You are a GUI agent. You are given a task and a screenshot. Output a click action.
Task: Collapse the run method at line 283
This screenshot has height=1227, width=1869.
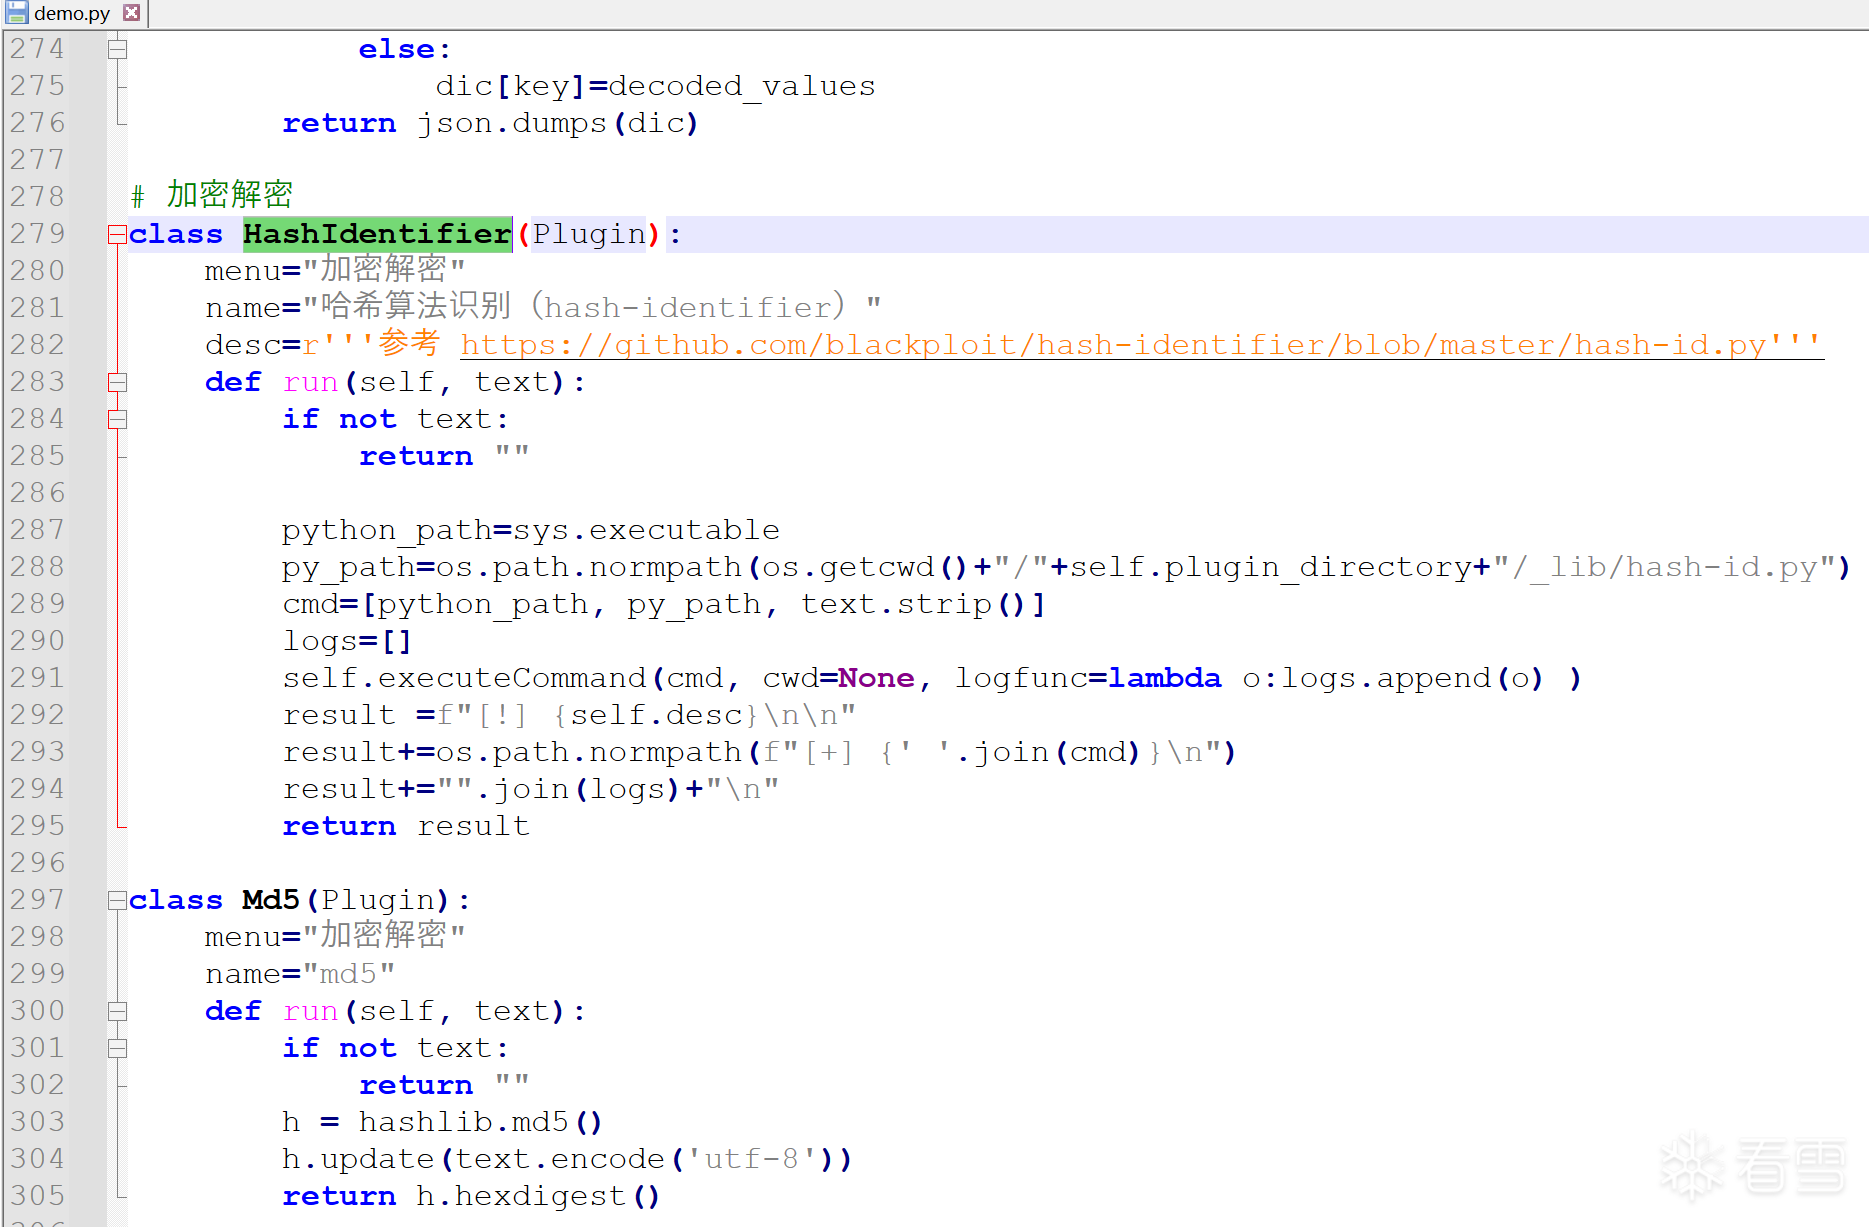[118, 382]
